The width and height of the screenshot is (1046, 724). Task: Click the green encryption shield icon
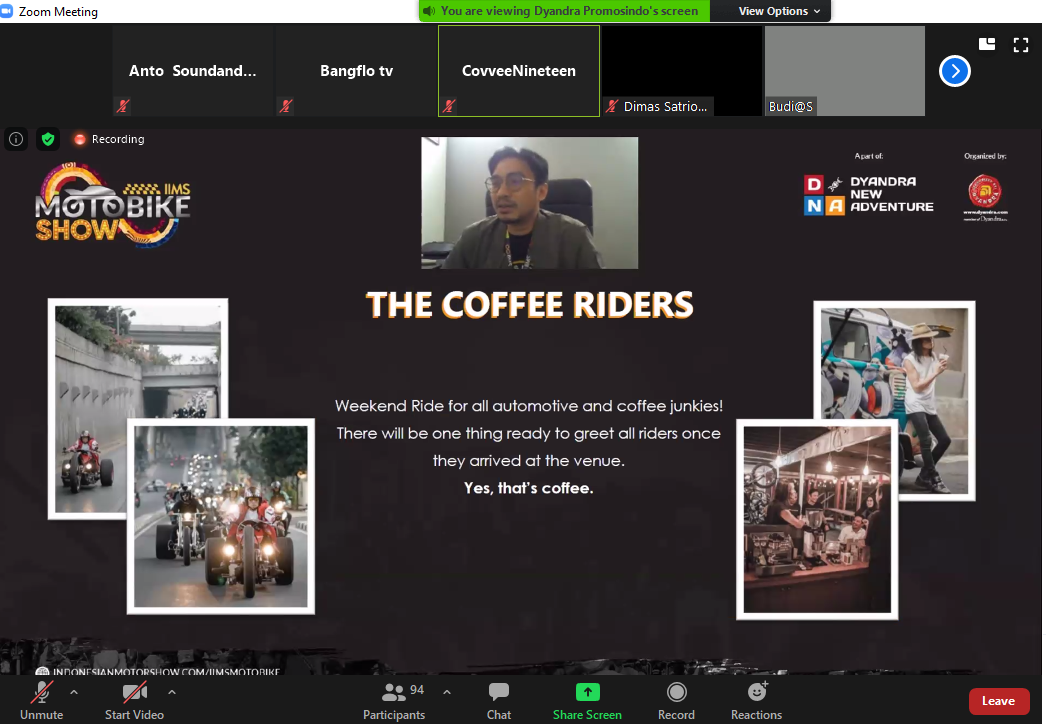[48, 139]
